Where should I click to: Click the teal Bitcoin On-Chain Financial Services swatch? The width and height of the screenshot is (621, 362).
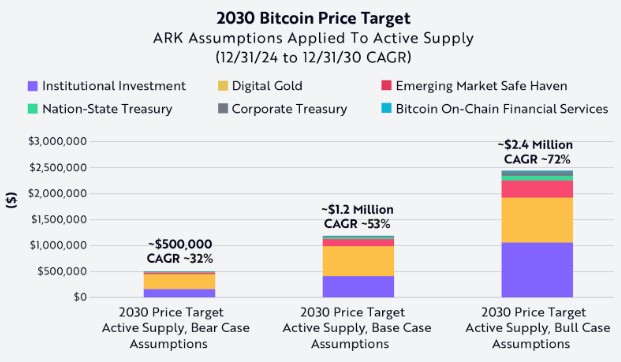point(386,108)
